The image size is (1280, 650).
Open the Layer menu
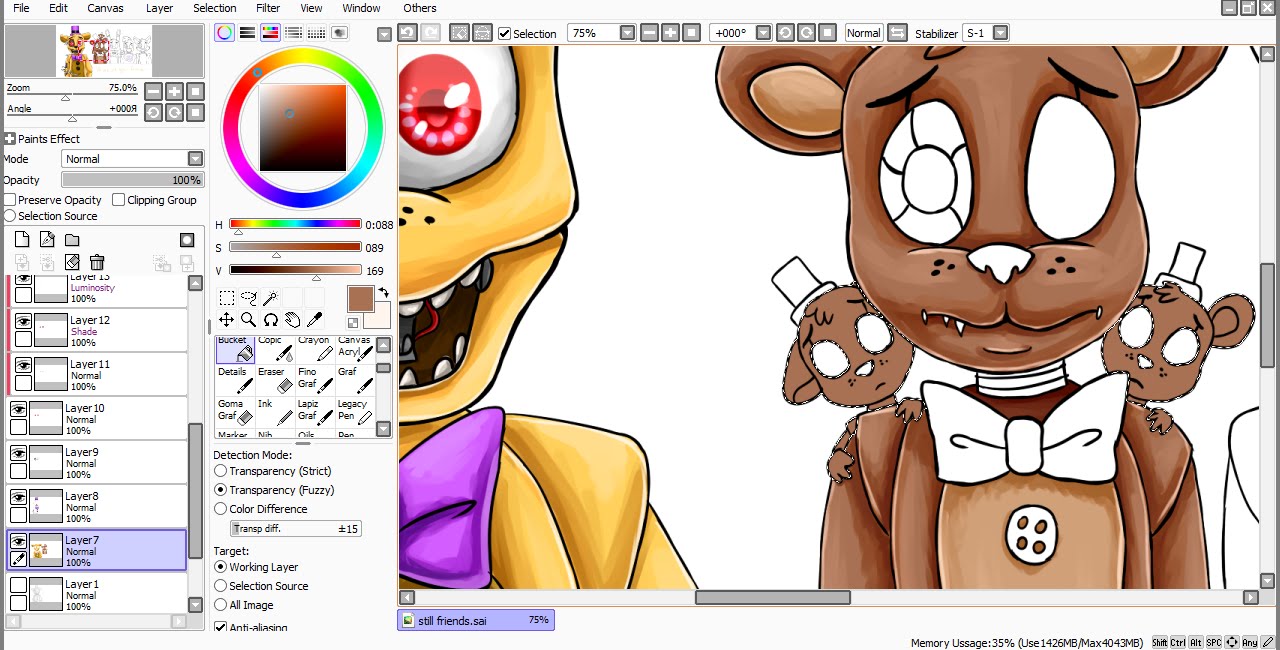point(160,8)
